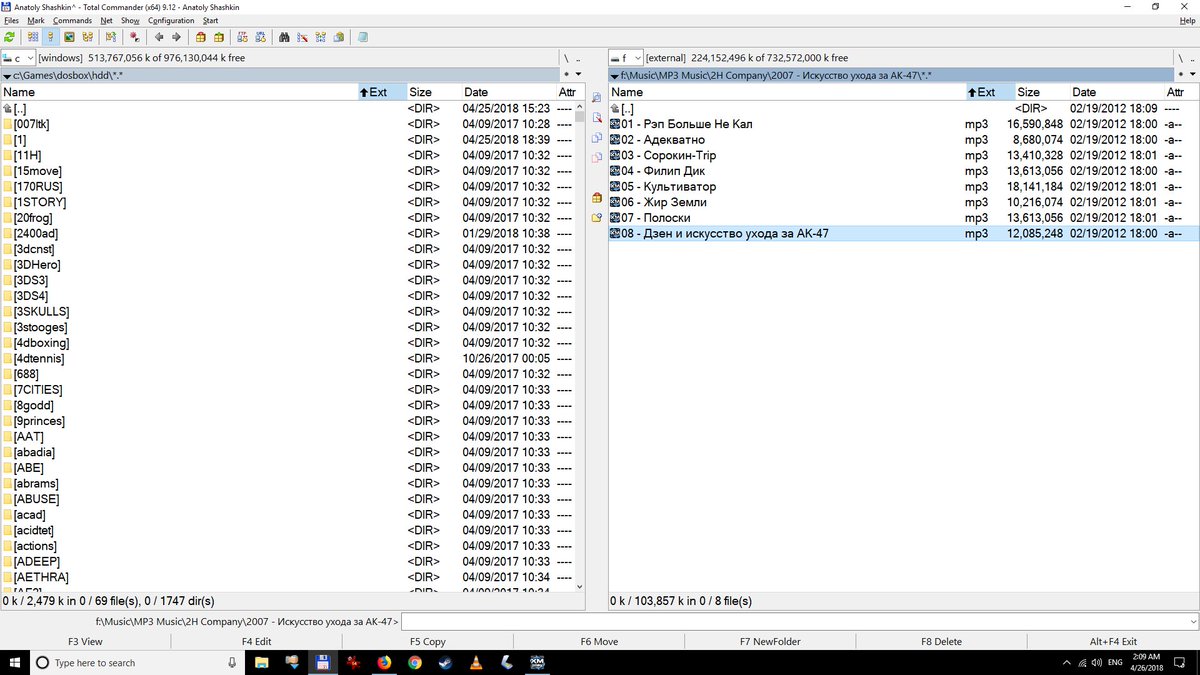The height and width of the screenshot is (675, 1200).
Task: Open the Help menu
Action: click(x=1187, y=20)
